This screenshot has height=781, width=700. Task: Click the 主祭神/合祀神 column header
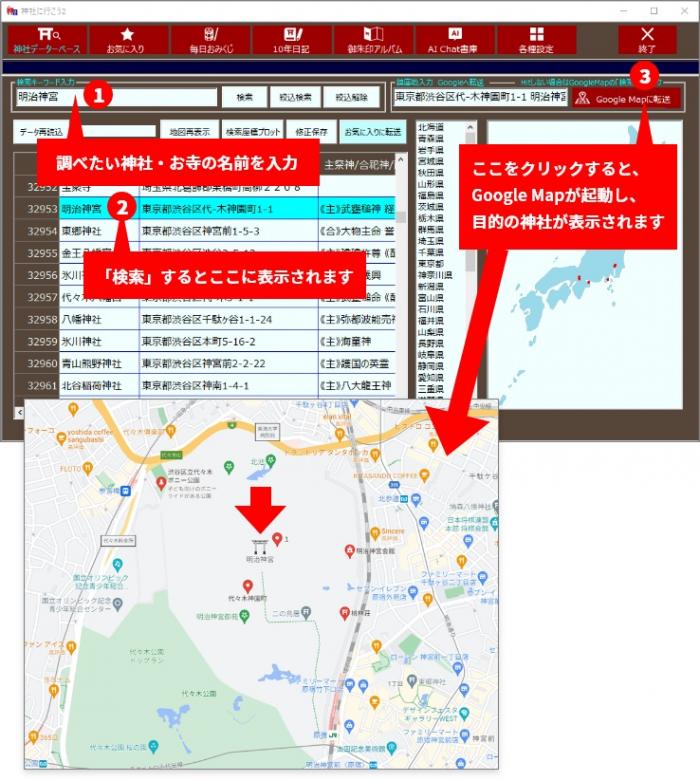pos(358,164)
